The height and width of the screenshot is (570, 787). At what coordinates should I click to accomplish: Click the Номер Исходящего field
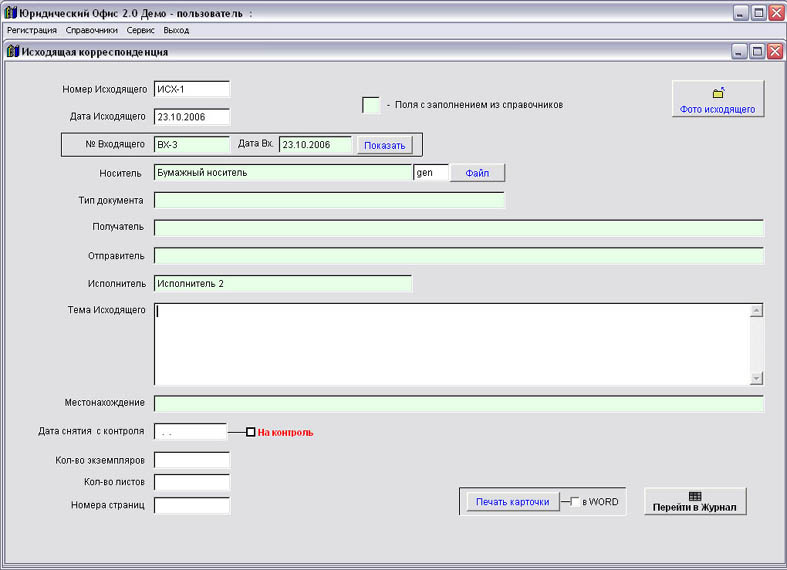click(192, 89)
